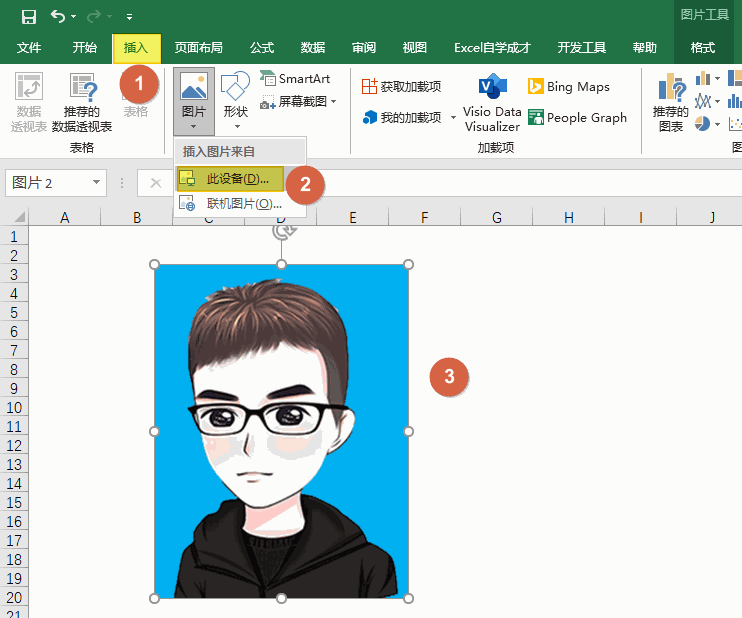Click the picture rotation handle
Viewport: 742px width, 618px height.
(x=282, y=231)
